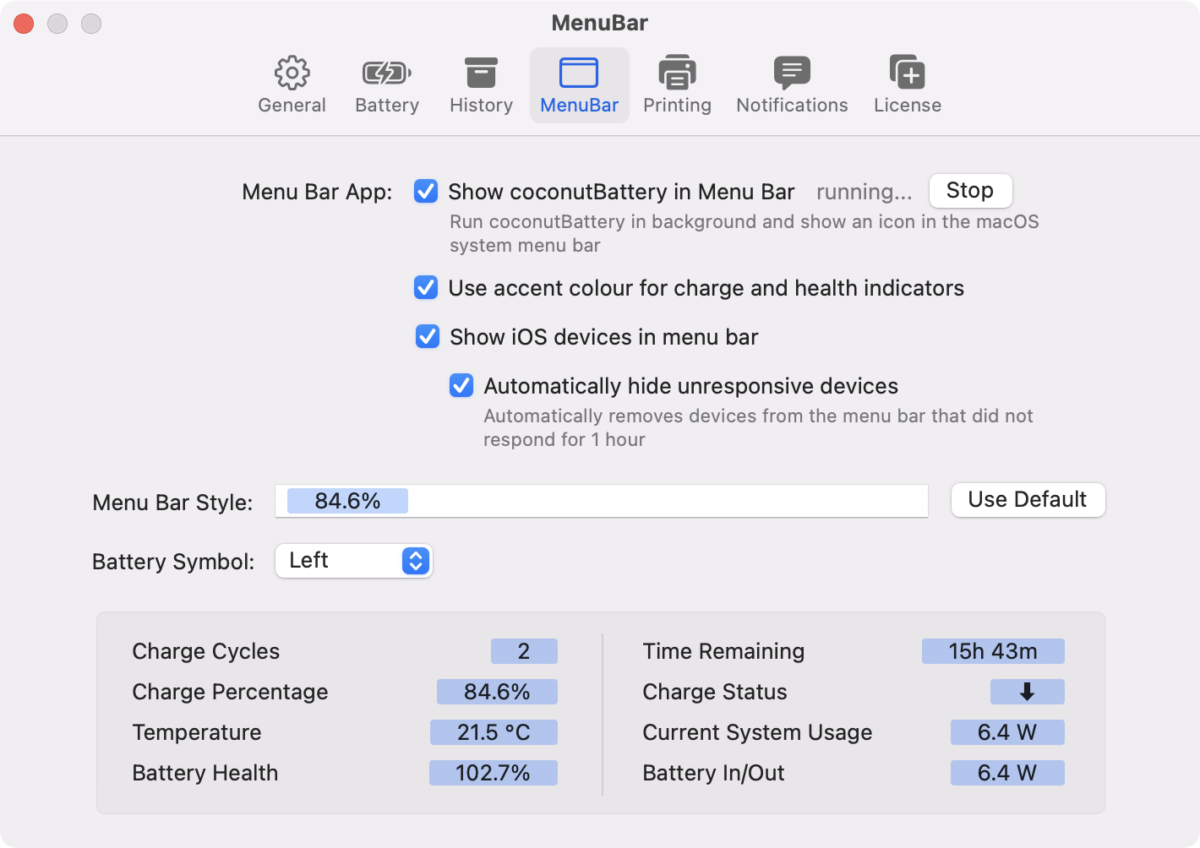Screen dimensions: 1200x848
Task: Open the History archive box icon
Action: [481, 73]
